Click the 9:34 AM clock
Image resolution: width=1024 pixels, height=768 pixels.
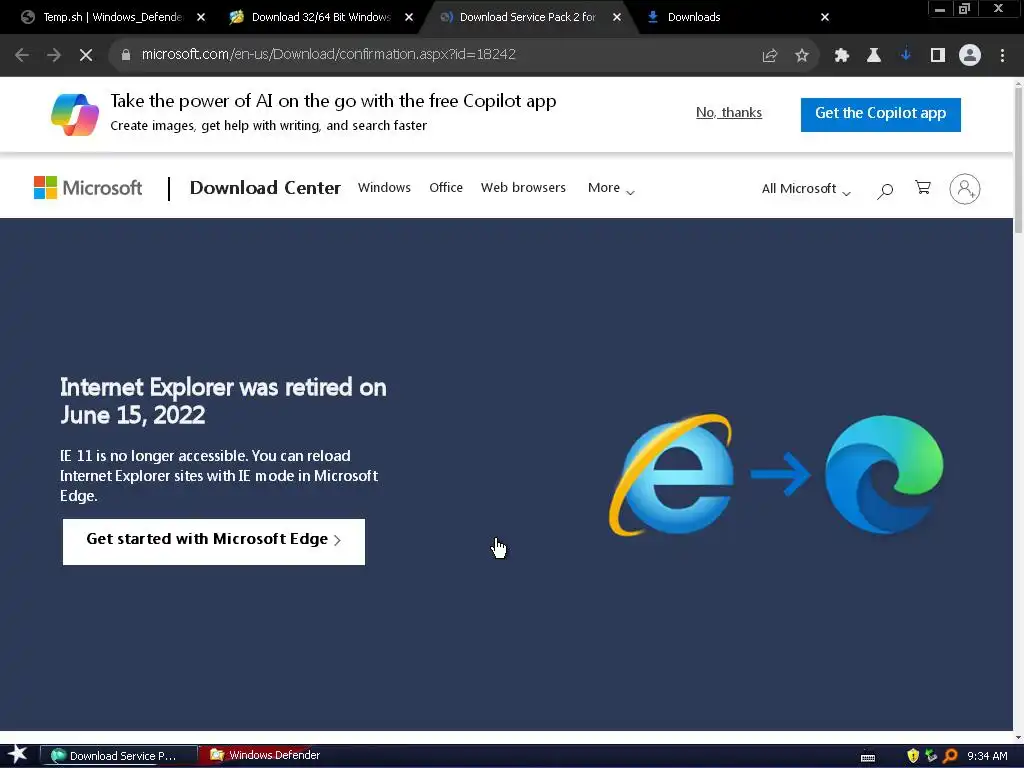(x=987, y=756)
